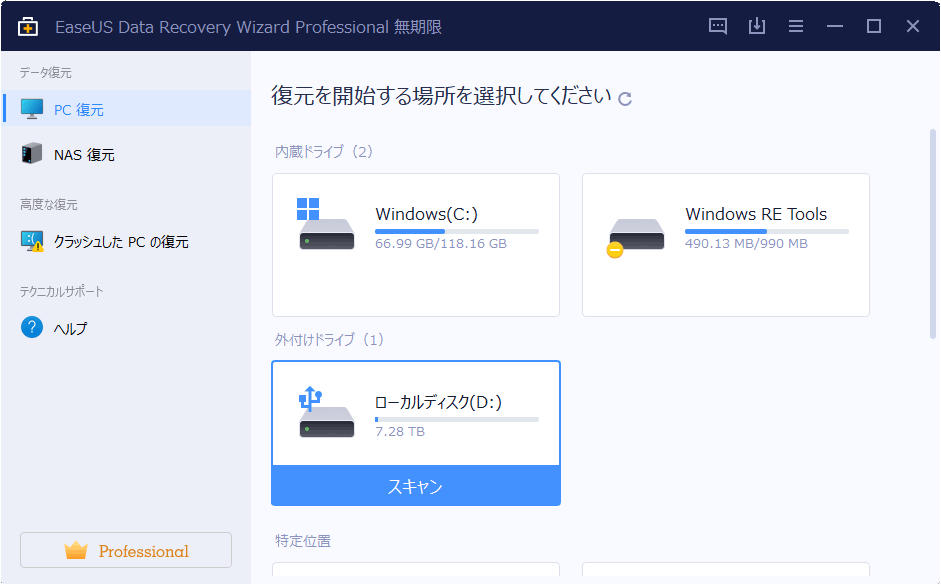Click the Professional crown button

126,550
